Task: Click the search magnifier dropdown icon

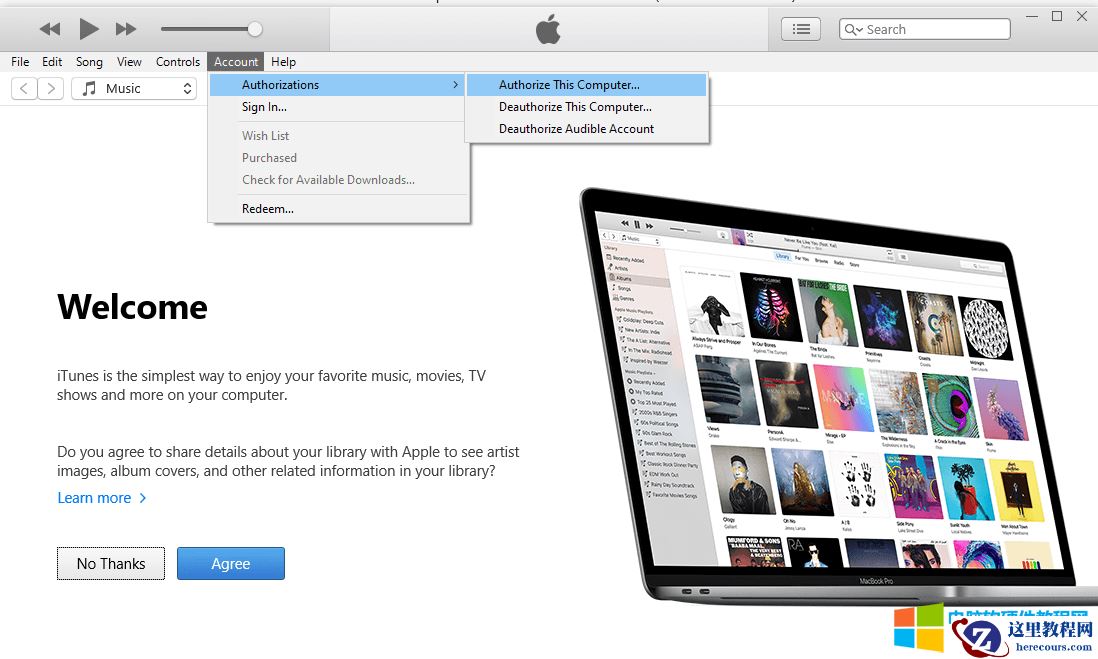Action: pos(853,29)
